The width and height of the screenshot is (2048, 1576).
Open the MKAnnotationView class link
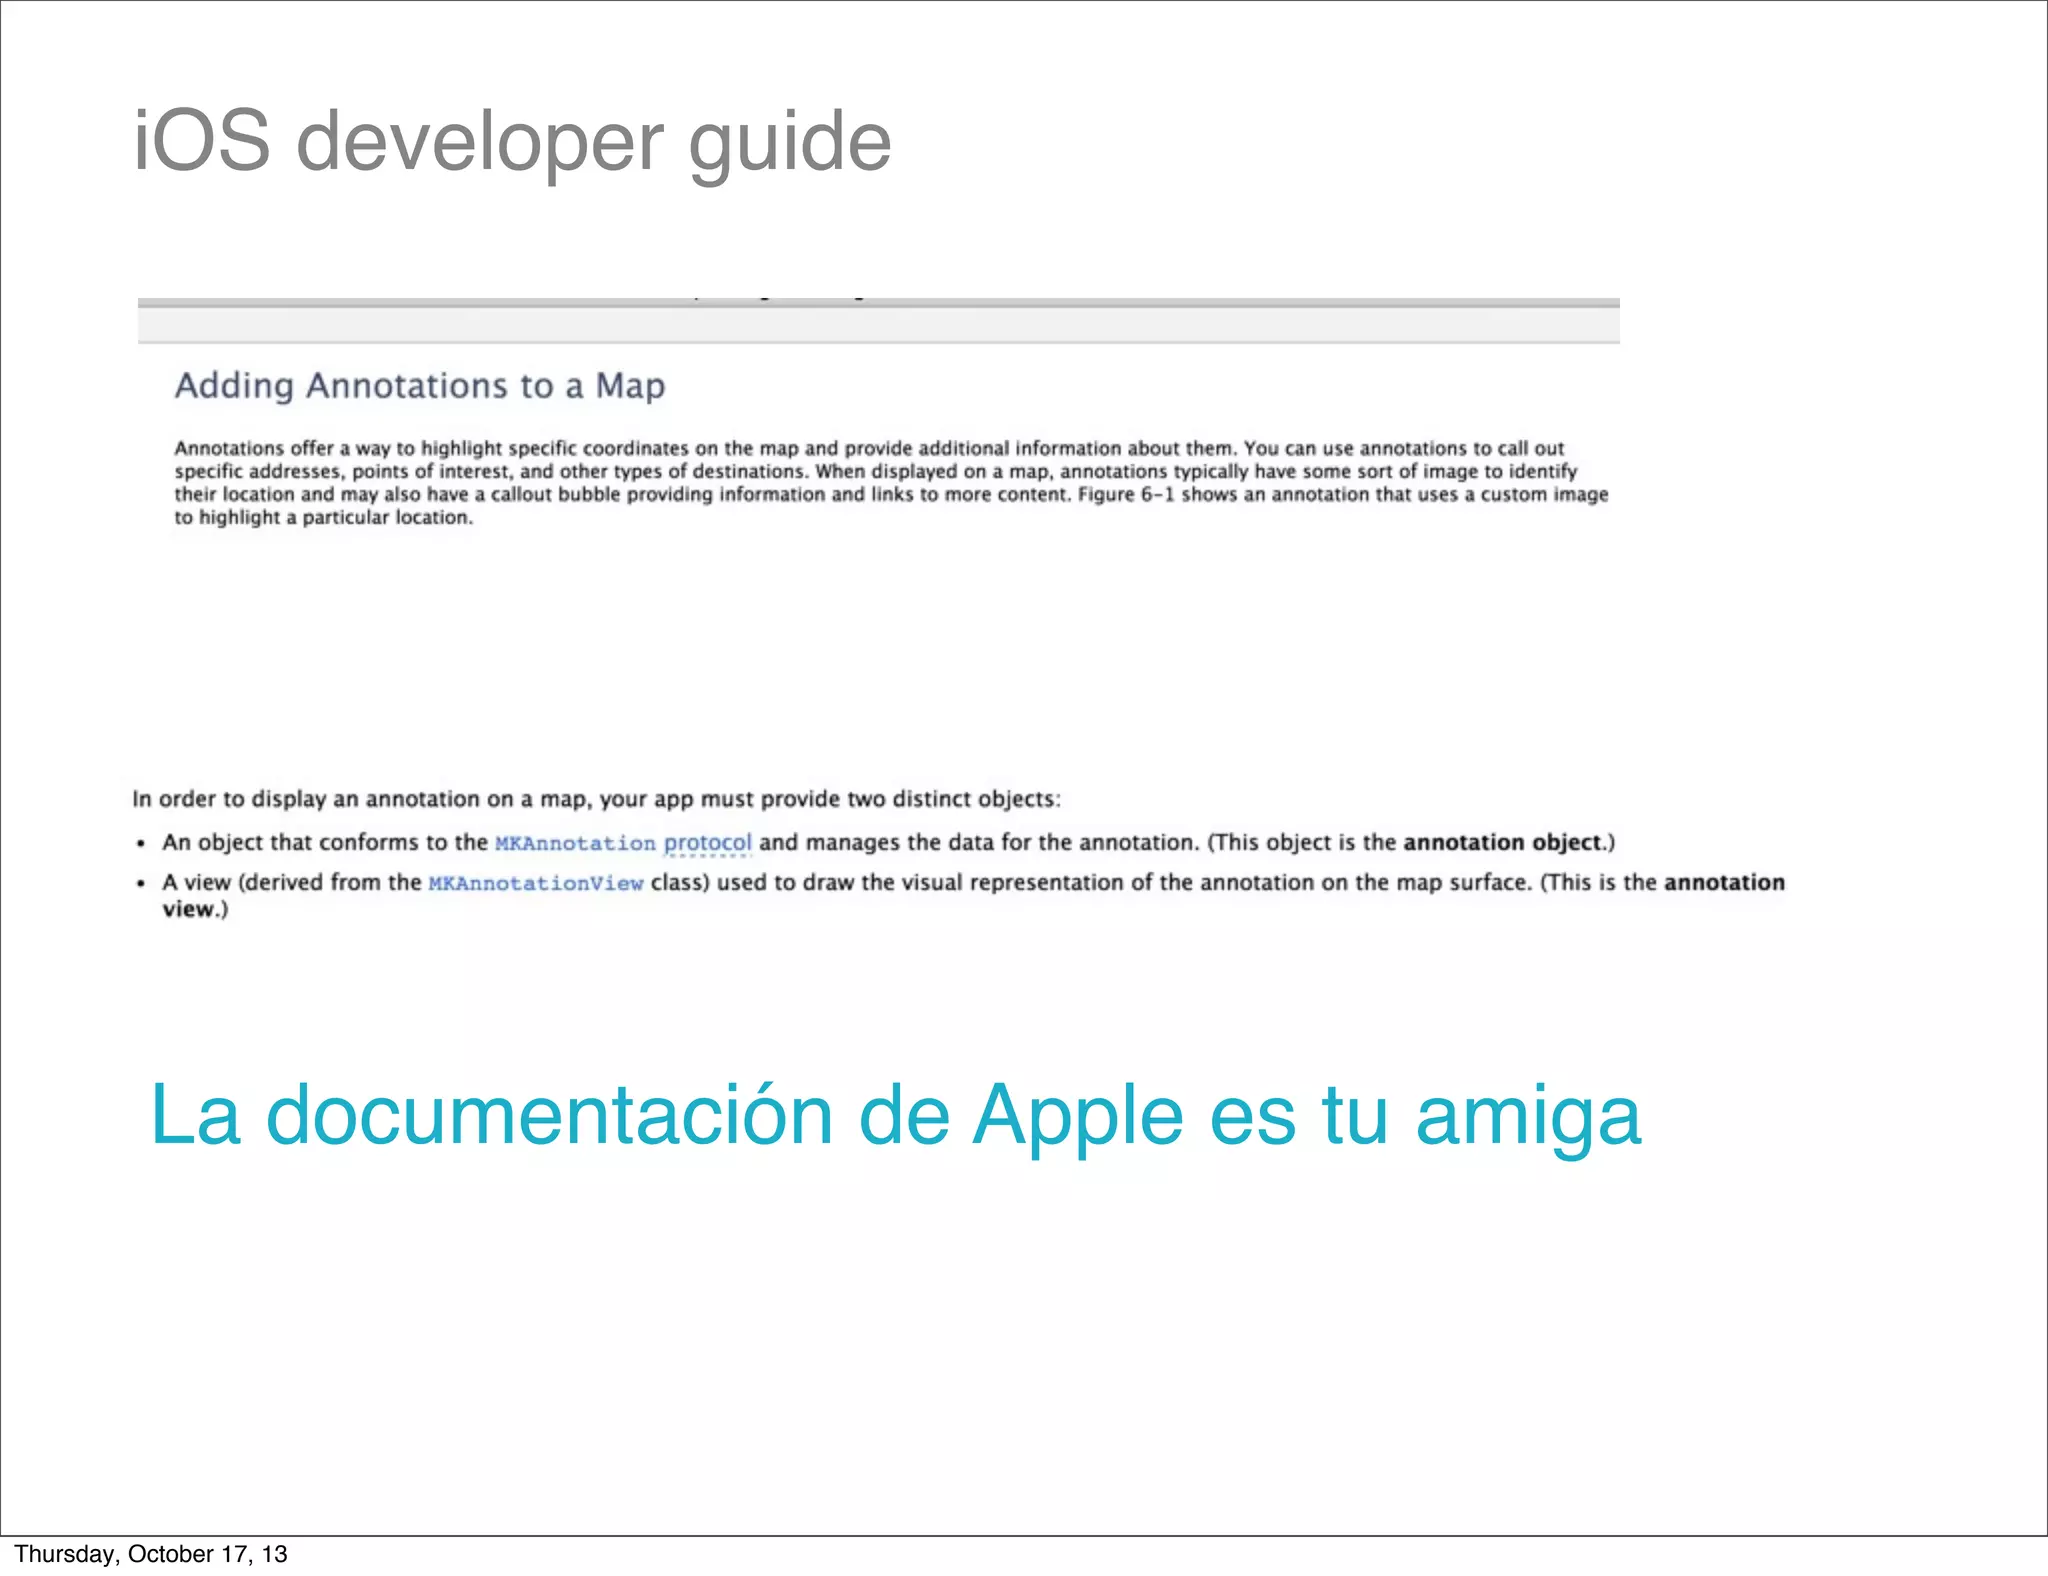click(x=536, y=883)
